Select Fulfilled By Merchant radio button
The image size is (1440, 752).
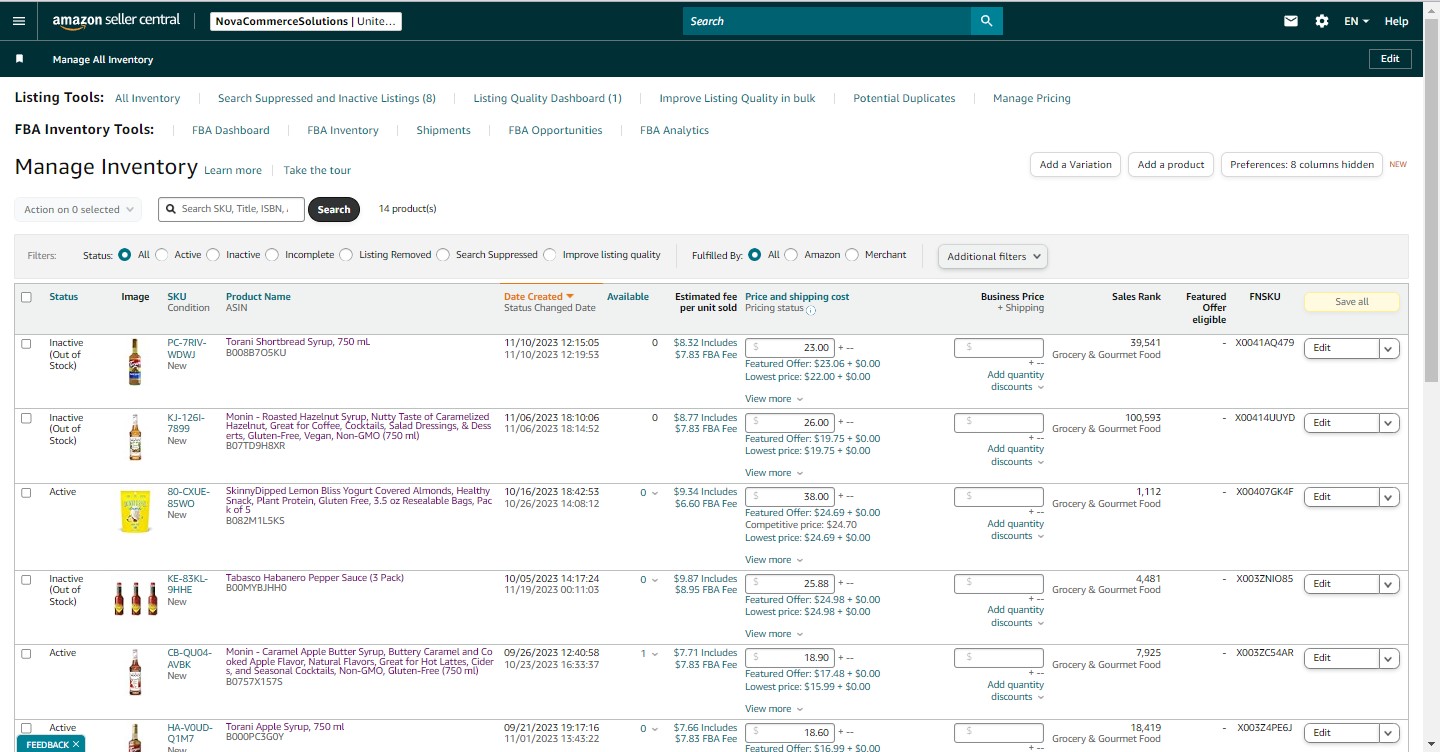[852, 255]
